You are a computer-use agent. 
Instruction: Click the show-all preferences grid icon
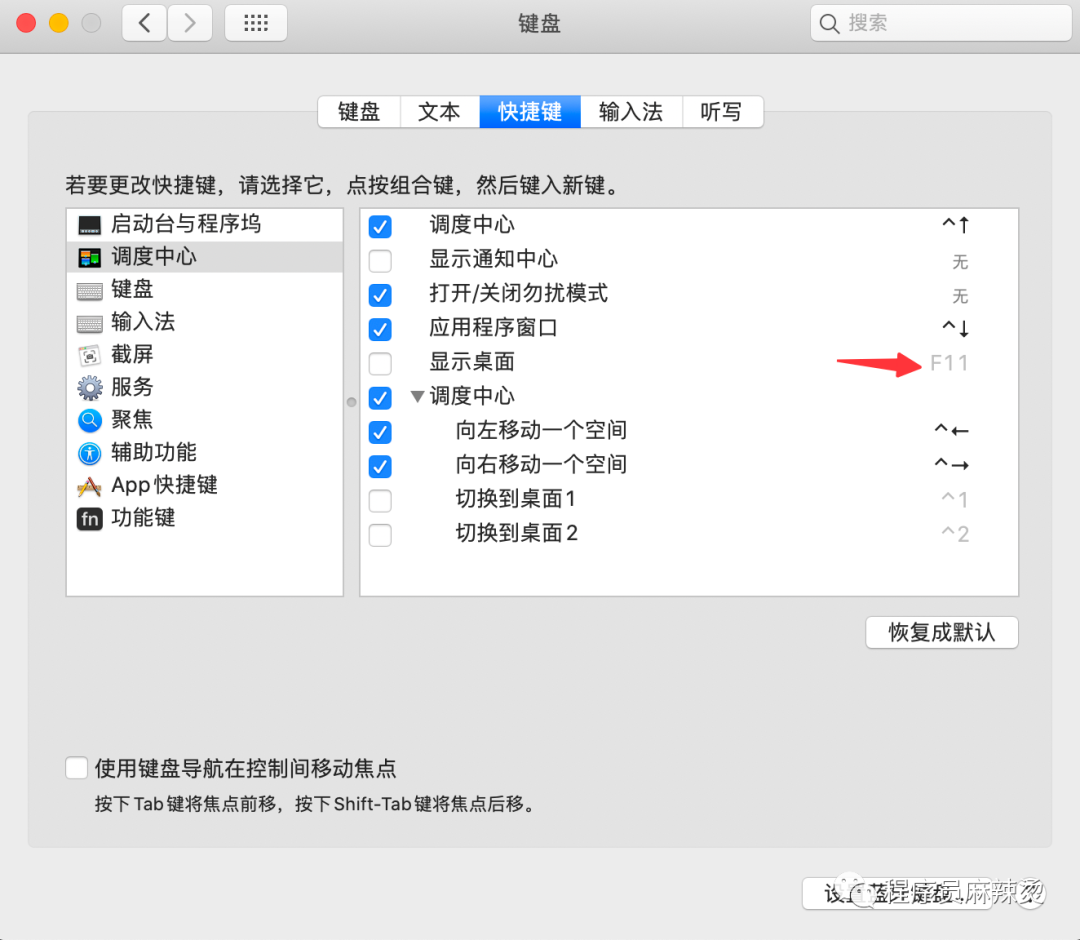click(x=255, y=22)
